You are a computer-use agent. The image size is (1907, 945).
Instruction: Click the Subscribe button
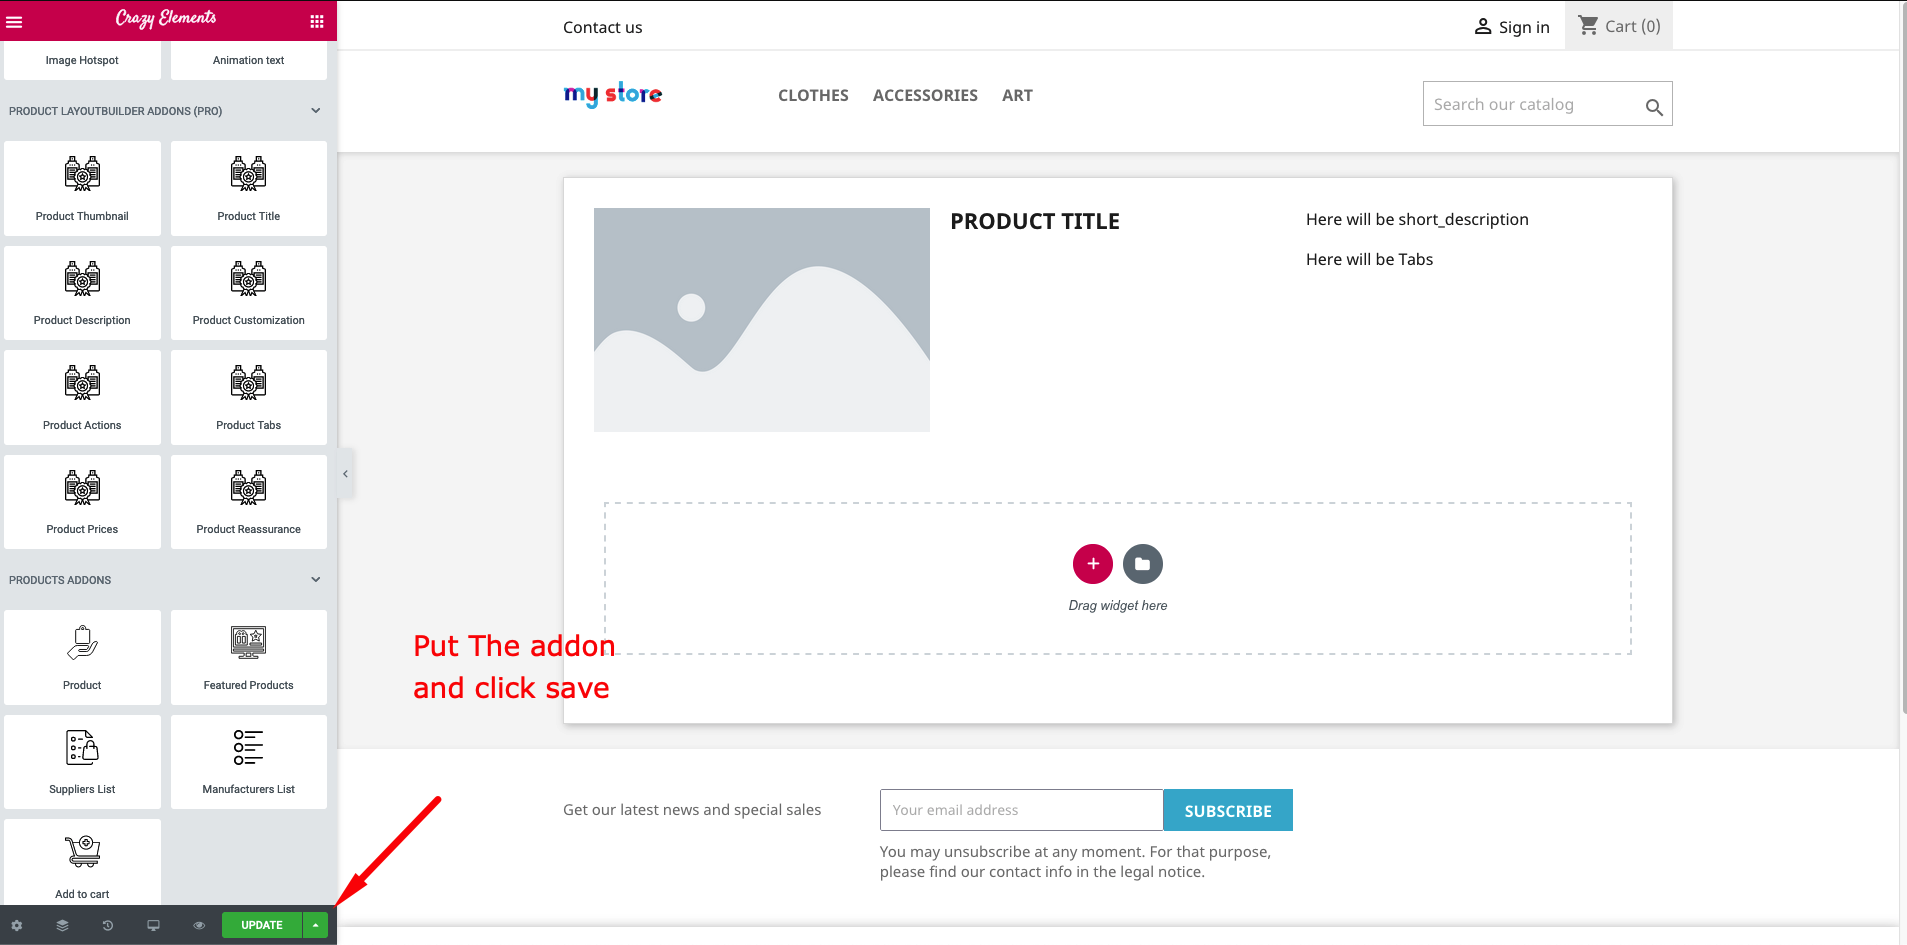pos(1228,811)
